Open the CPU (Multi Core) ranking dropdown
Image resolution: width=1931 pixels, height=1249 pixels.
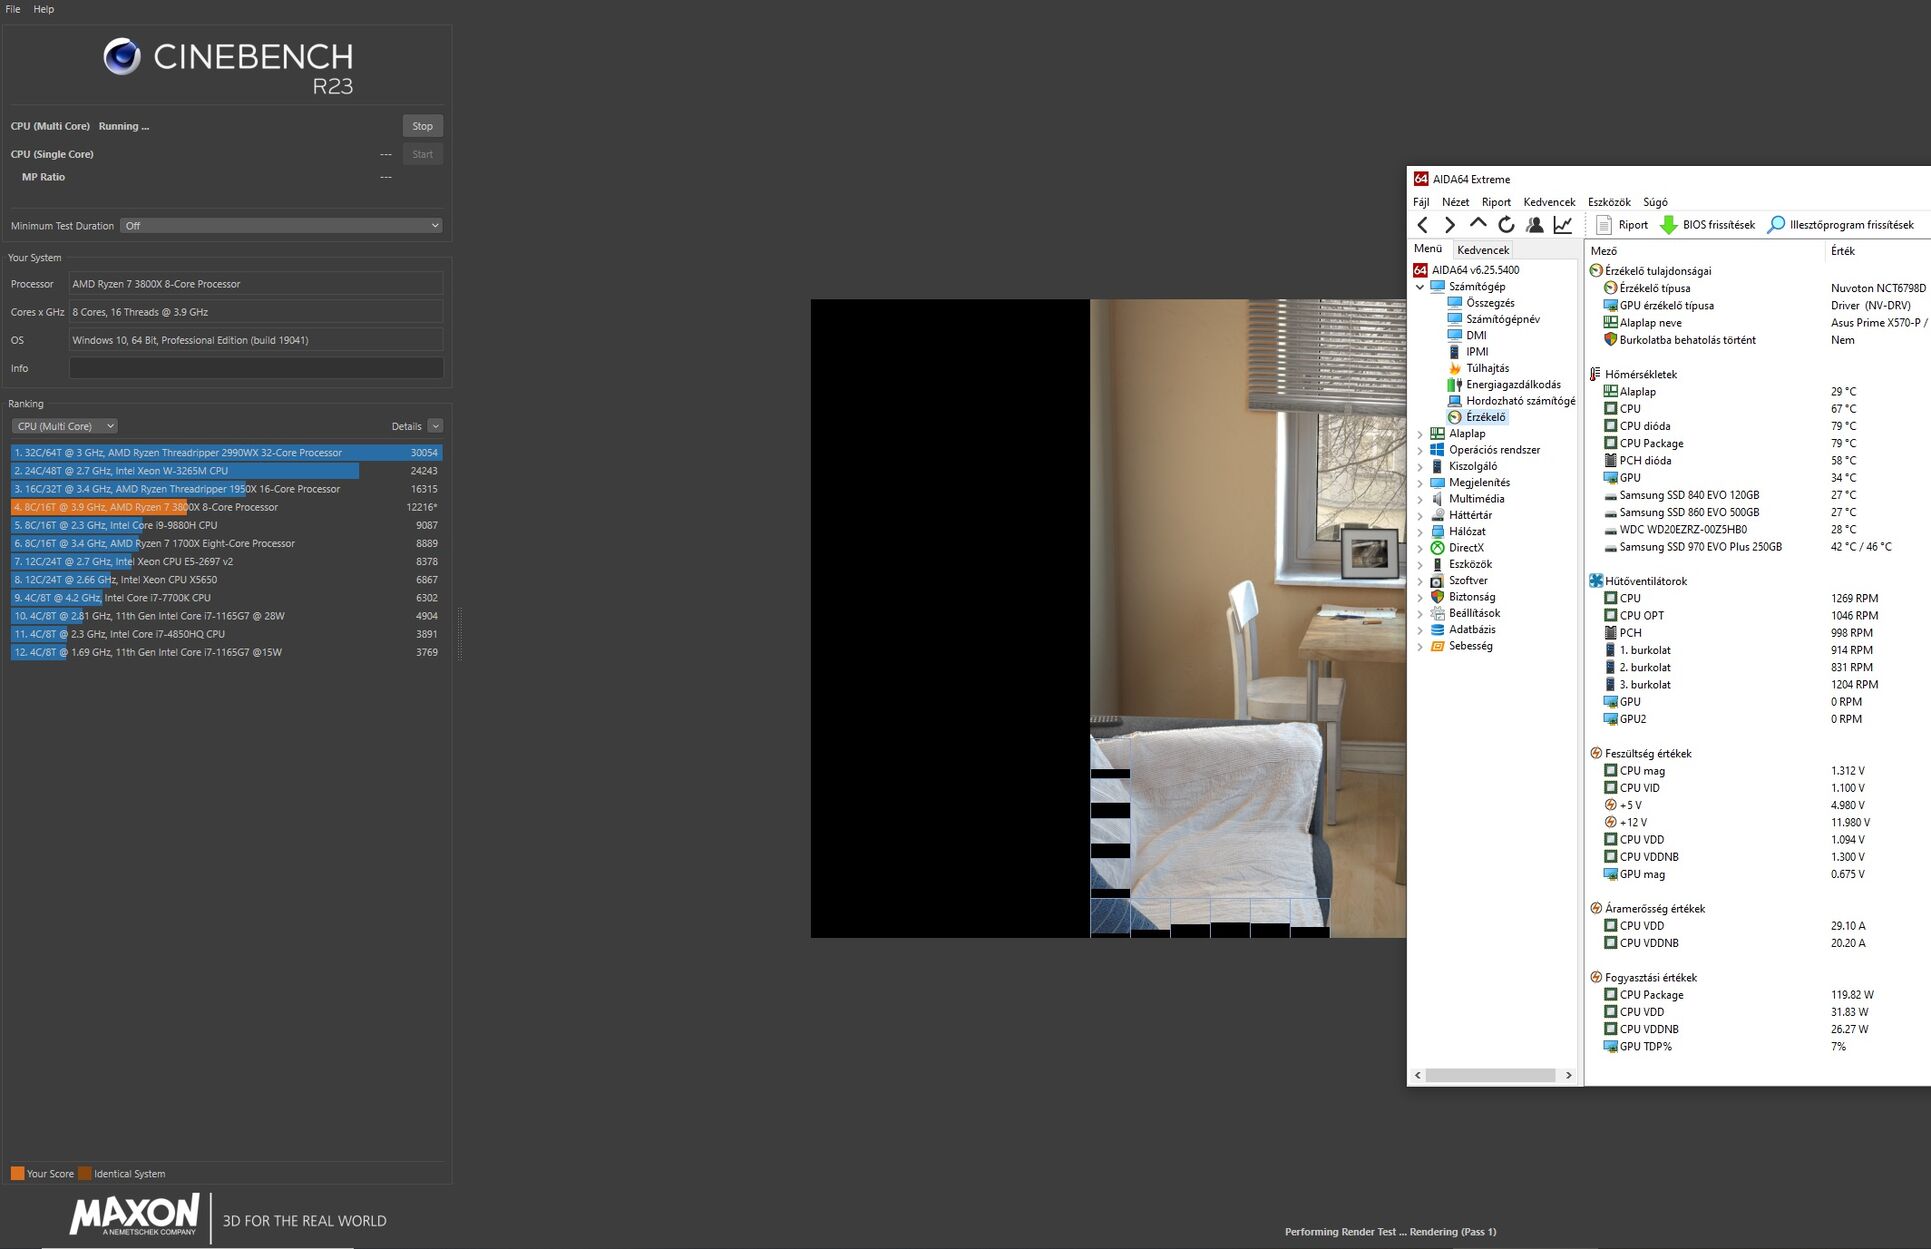(65, 426)
